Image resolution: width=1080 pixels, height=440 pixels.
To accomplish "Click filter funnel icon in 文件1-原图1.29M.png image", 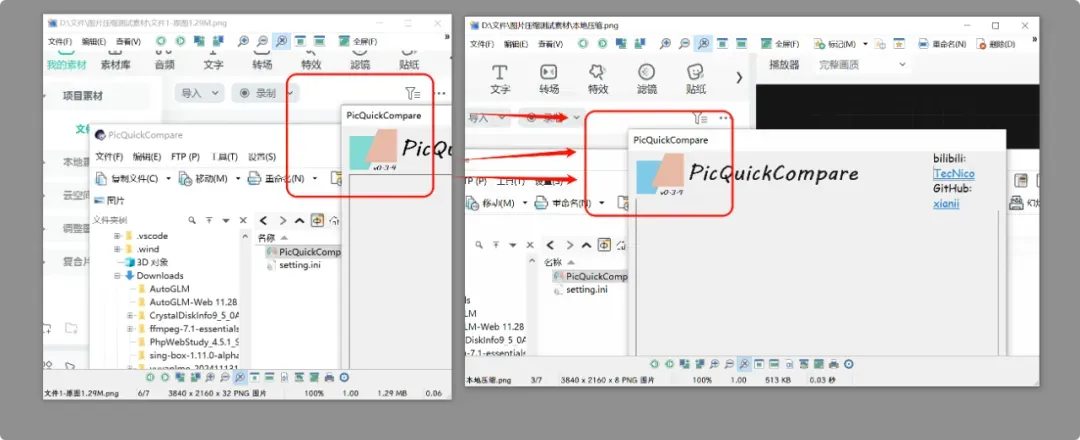I will (413, 93).
